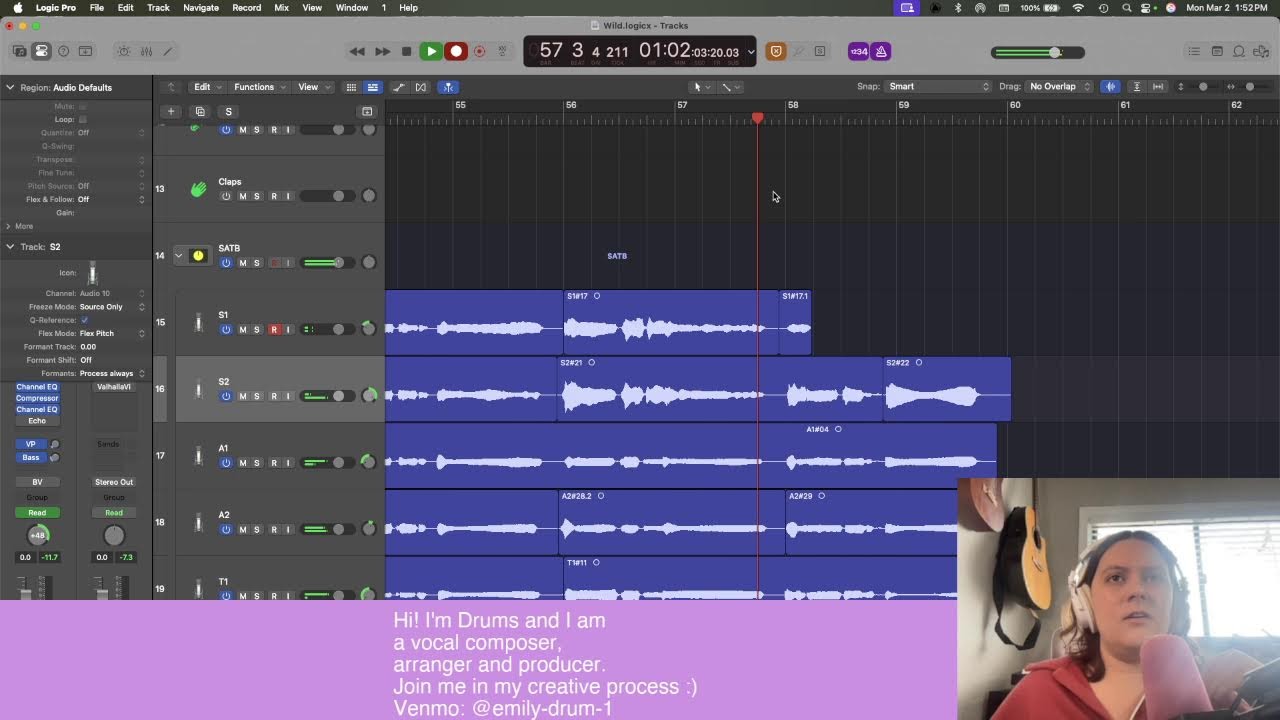Click the horizontal auto zoom icon

[x=1158, y=86]
